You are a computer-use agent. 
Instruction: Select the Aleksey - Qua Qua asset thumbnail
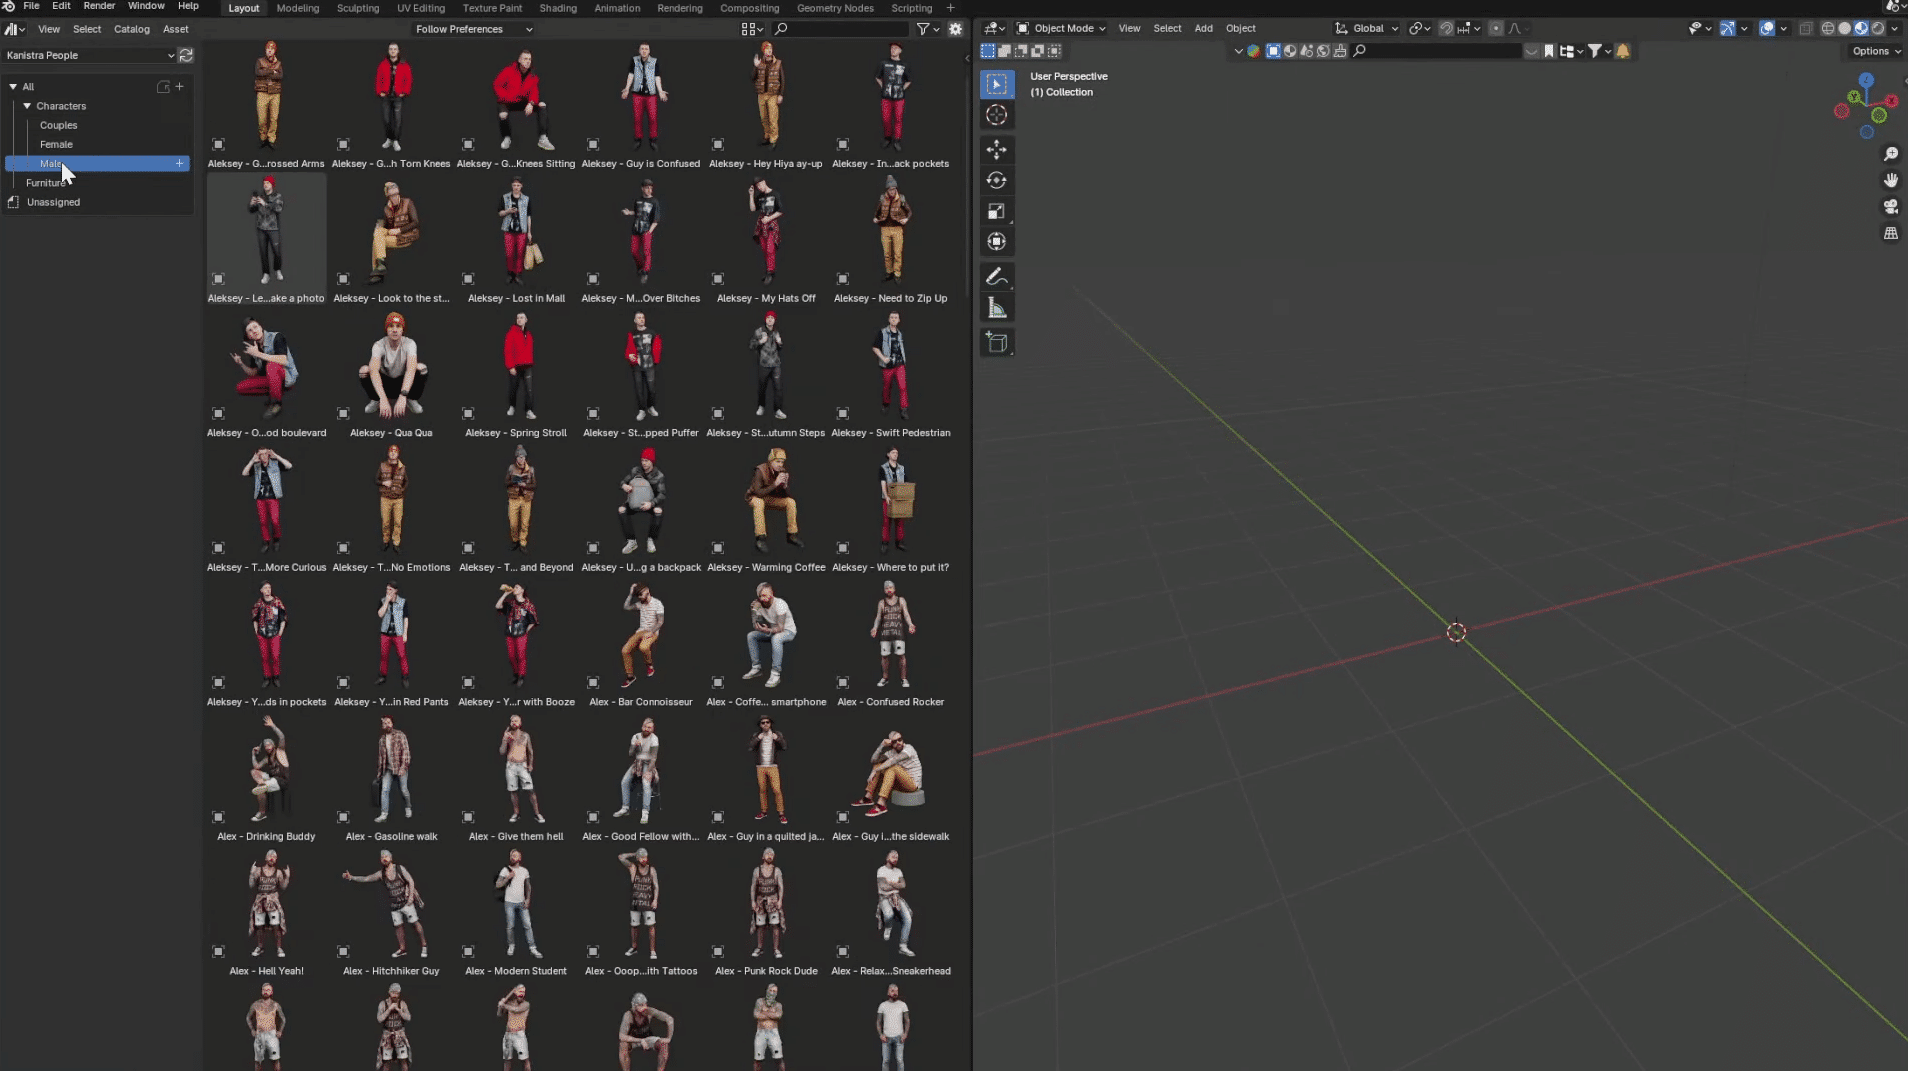point(391,366)
